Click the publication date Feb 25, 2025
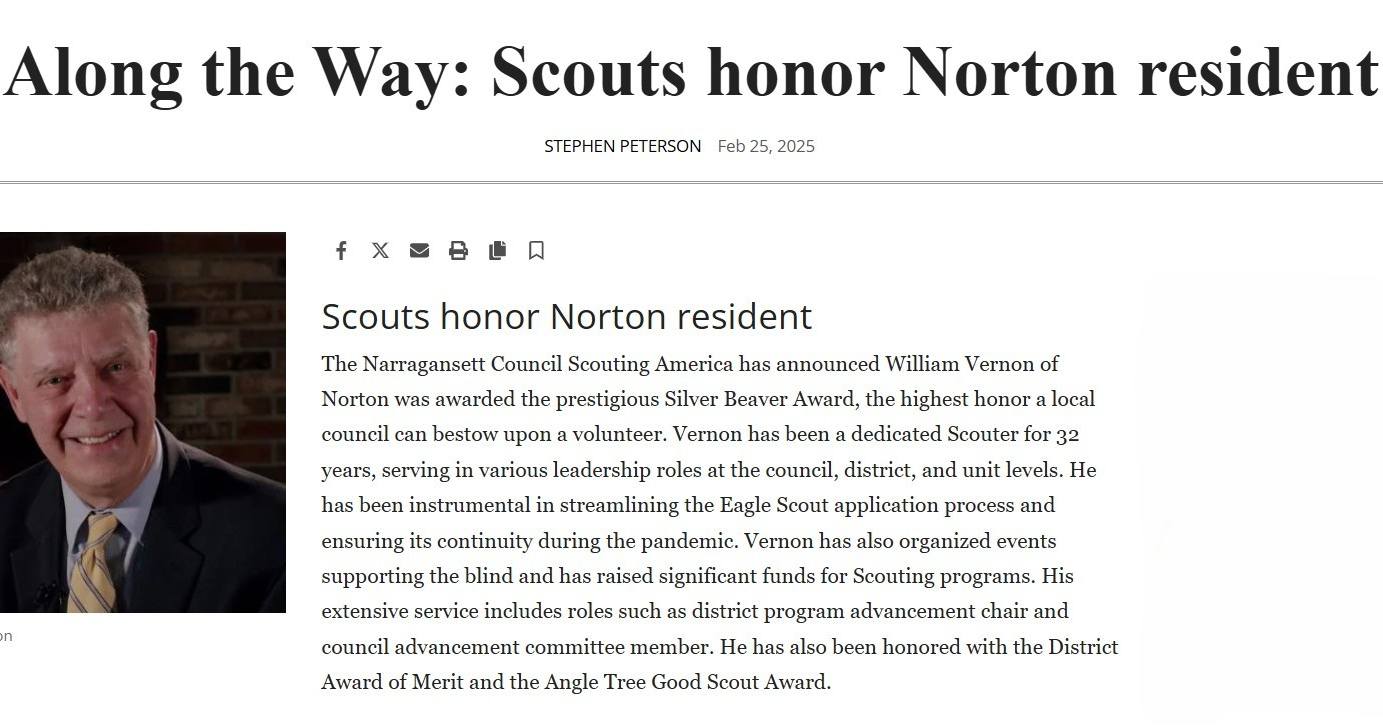The height and width of the screenshot is (725, 1383). (766, 146)
